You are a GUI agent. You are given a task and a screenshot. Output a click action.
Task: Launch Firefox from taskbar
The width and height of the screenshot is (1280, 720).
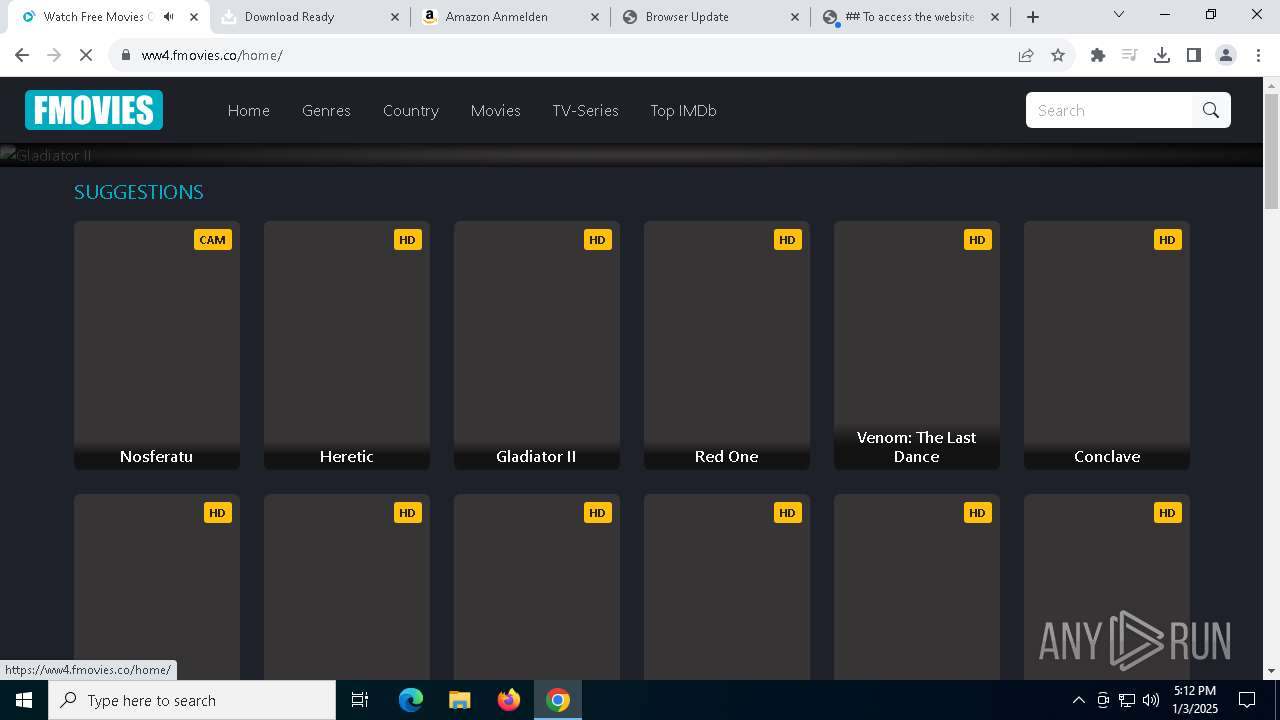tap(509, 700)
